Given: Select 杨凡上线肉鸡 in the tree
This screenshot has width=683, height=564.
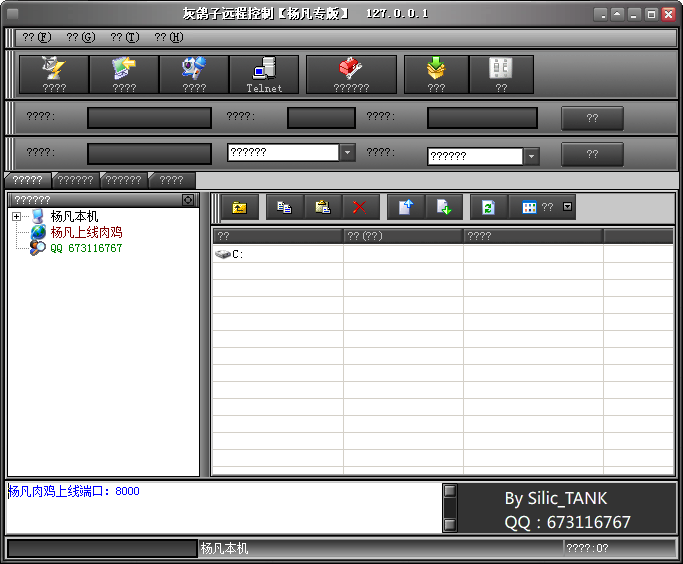Looking at the screenshot, I should point(86,232).
